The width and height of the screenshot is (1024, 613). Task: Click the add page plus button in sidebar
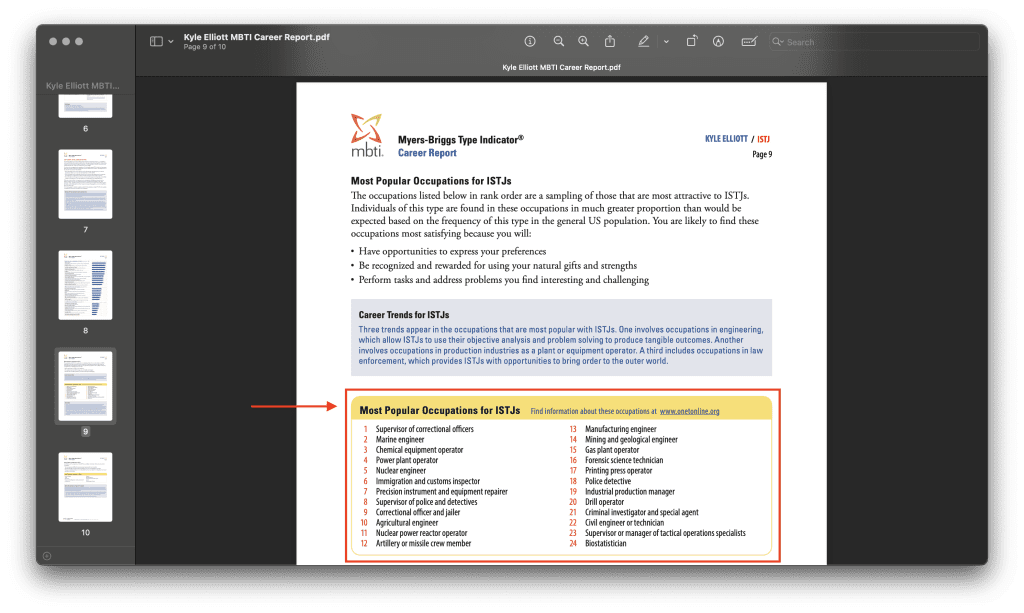pos(47,555)
